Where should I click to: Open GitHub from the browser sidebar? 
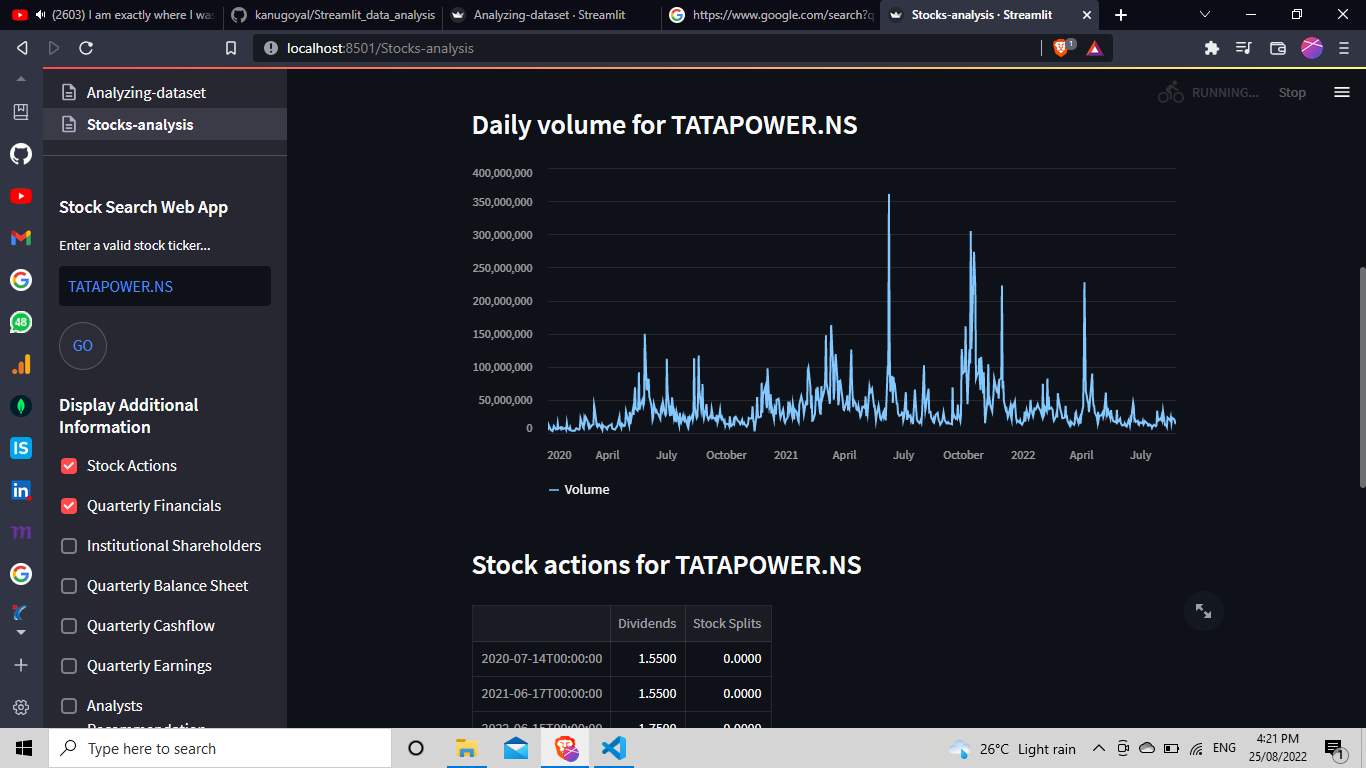tap(21, 154)
